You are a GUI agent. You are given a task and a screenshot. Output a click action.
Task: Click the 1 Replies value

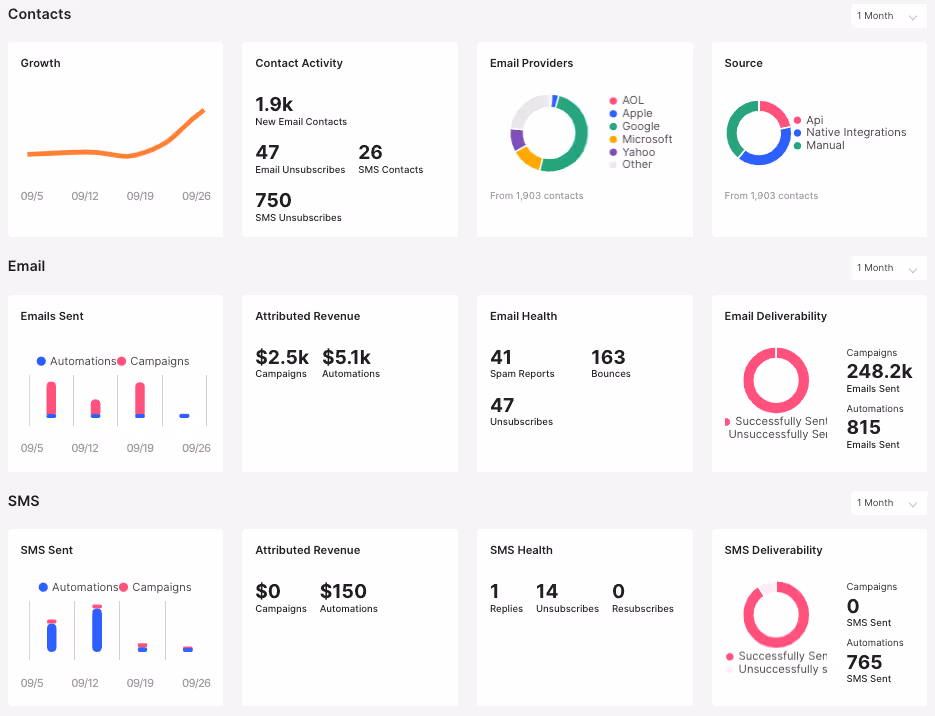[x=494, y=591]
